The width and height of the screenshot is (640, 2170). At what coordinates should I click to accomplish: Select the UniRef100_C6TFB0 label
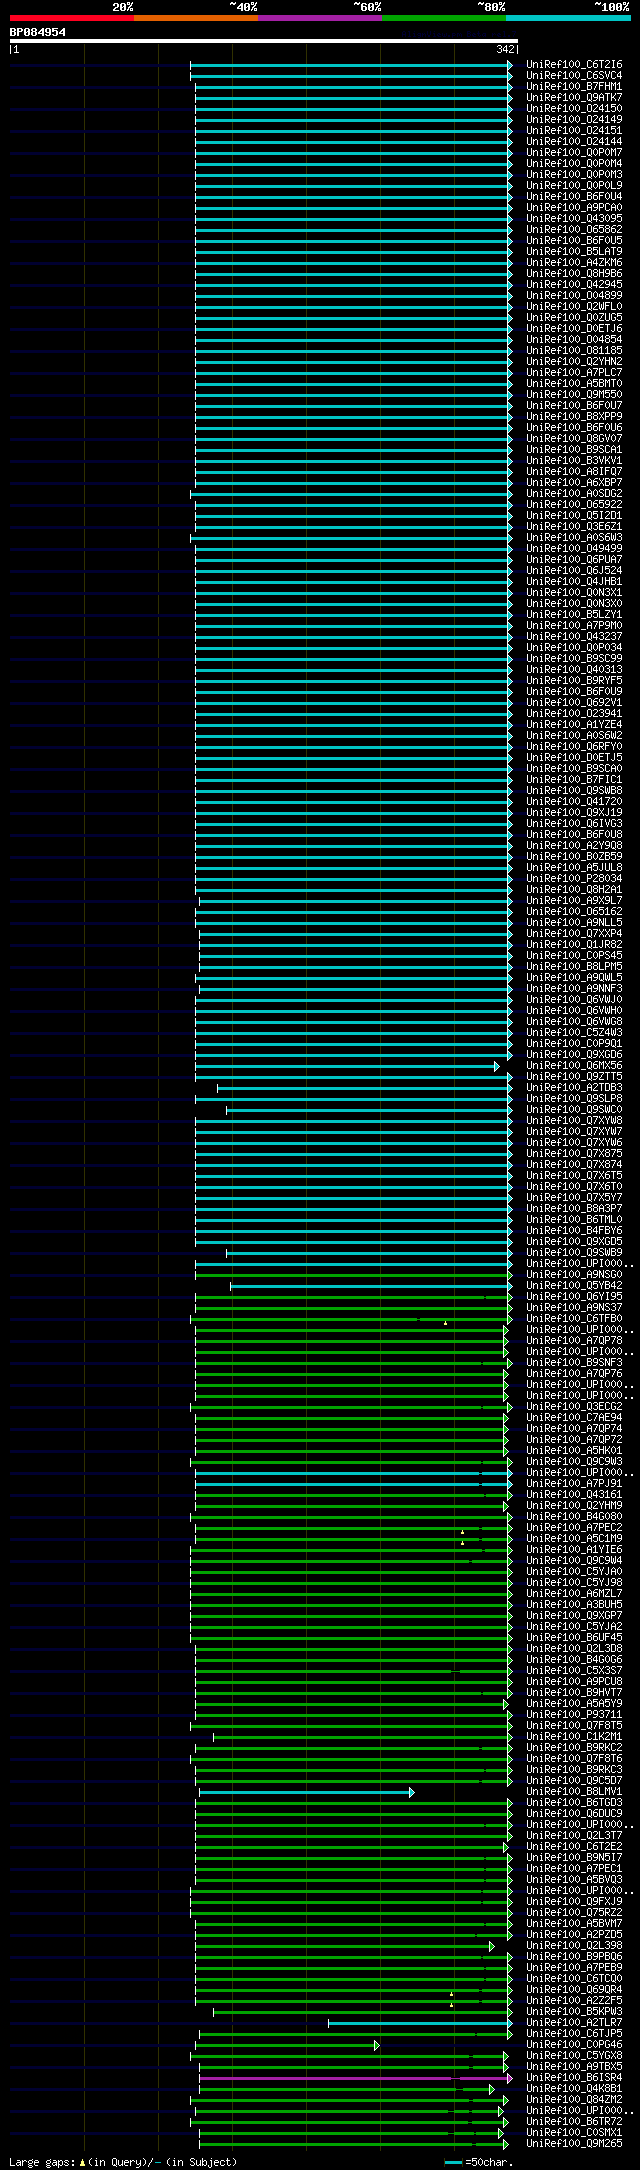[x=574, y=1319]
